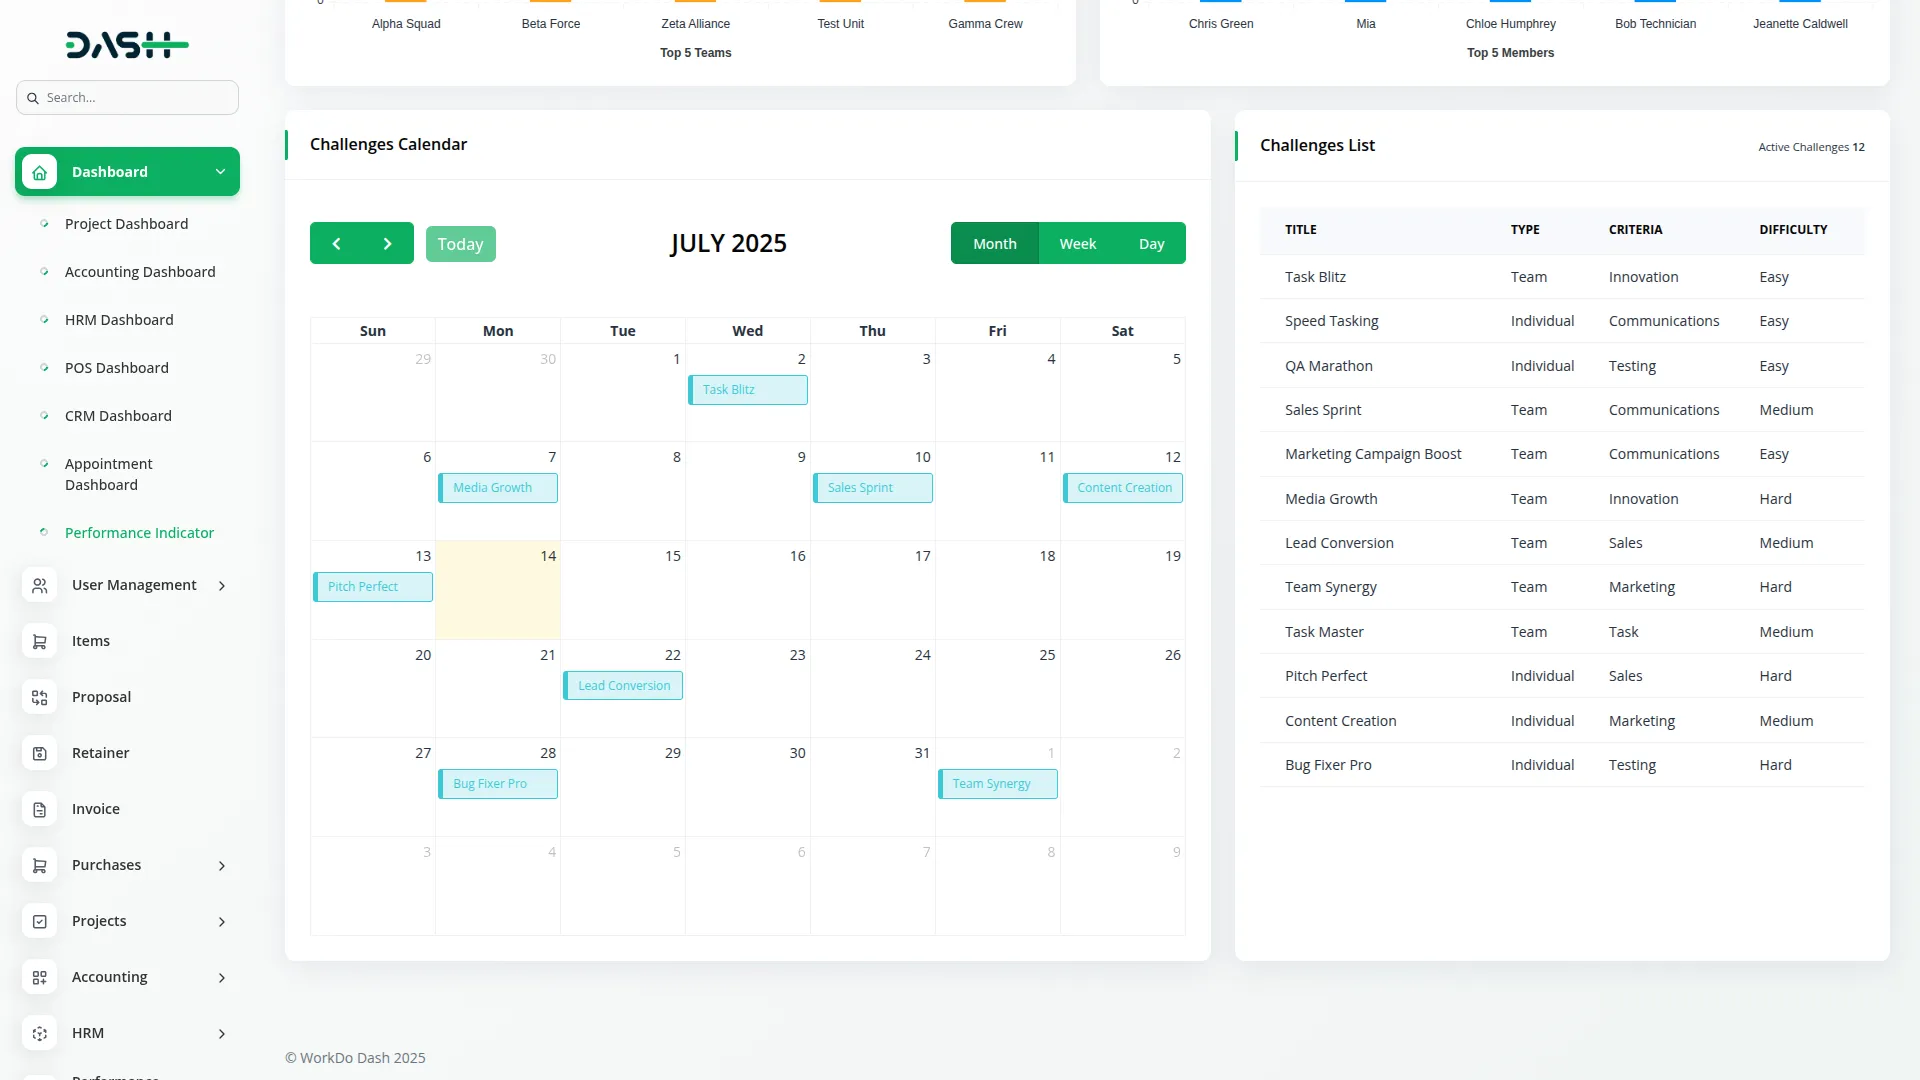Click the Today button

[460, 244]
